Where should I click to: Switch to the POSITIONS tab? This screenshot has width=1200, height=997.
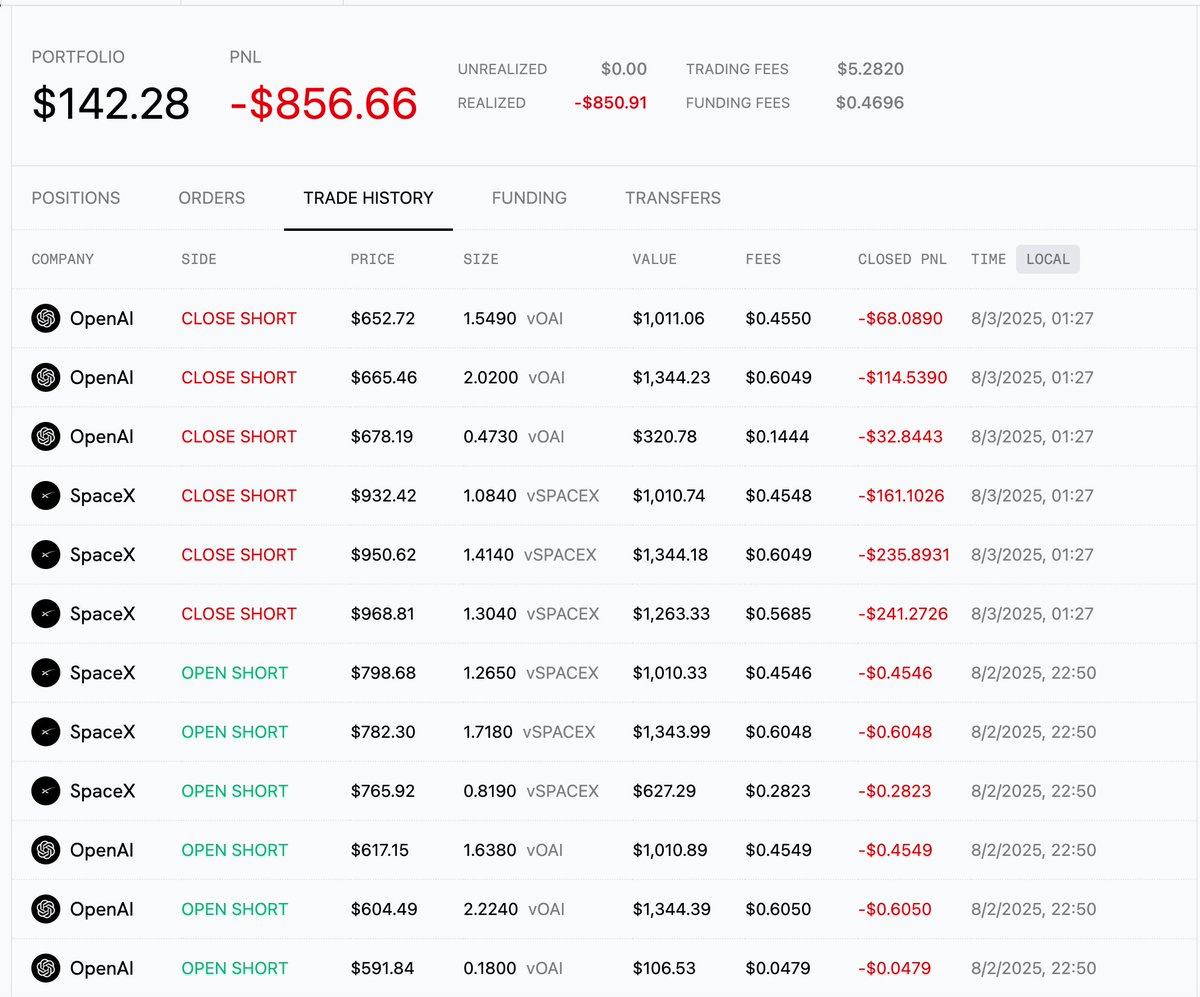click(x=76, y=198)
